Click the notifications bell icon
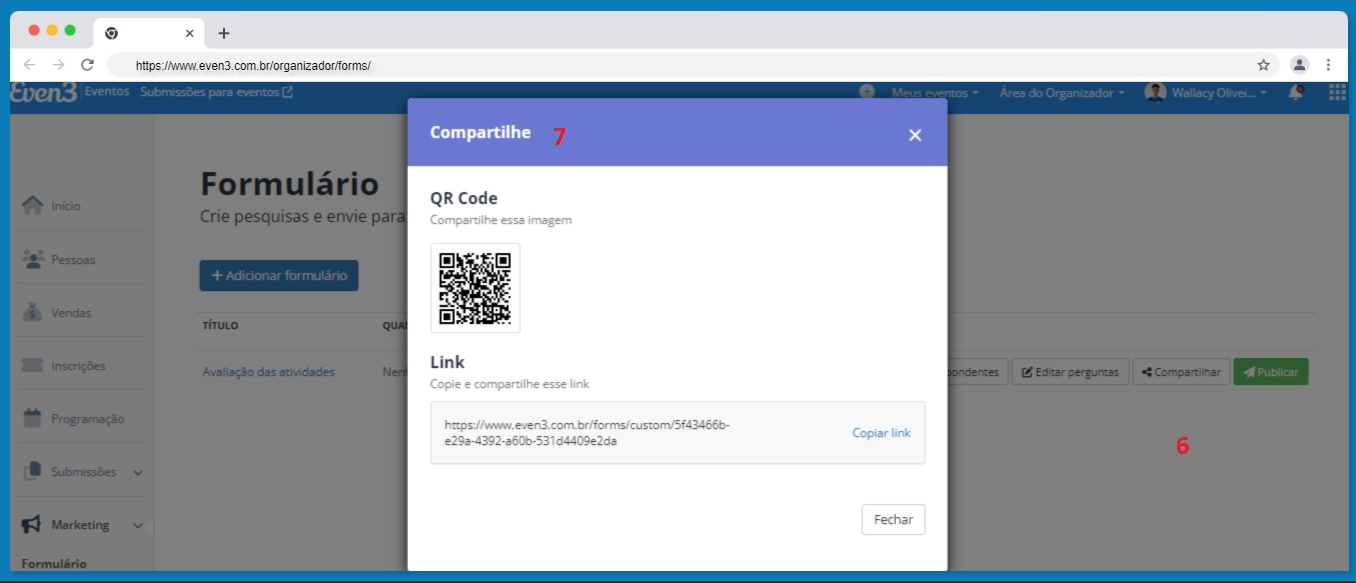The height and width of the screenshot is (583, 1356). [1296, 92]
